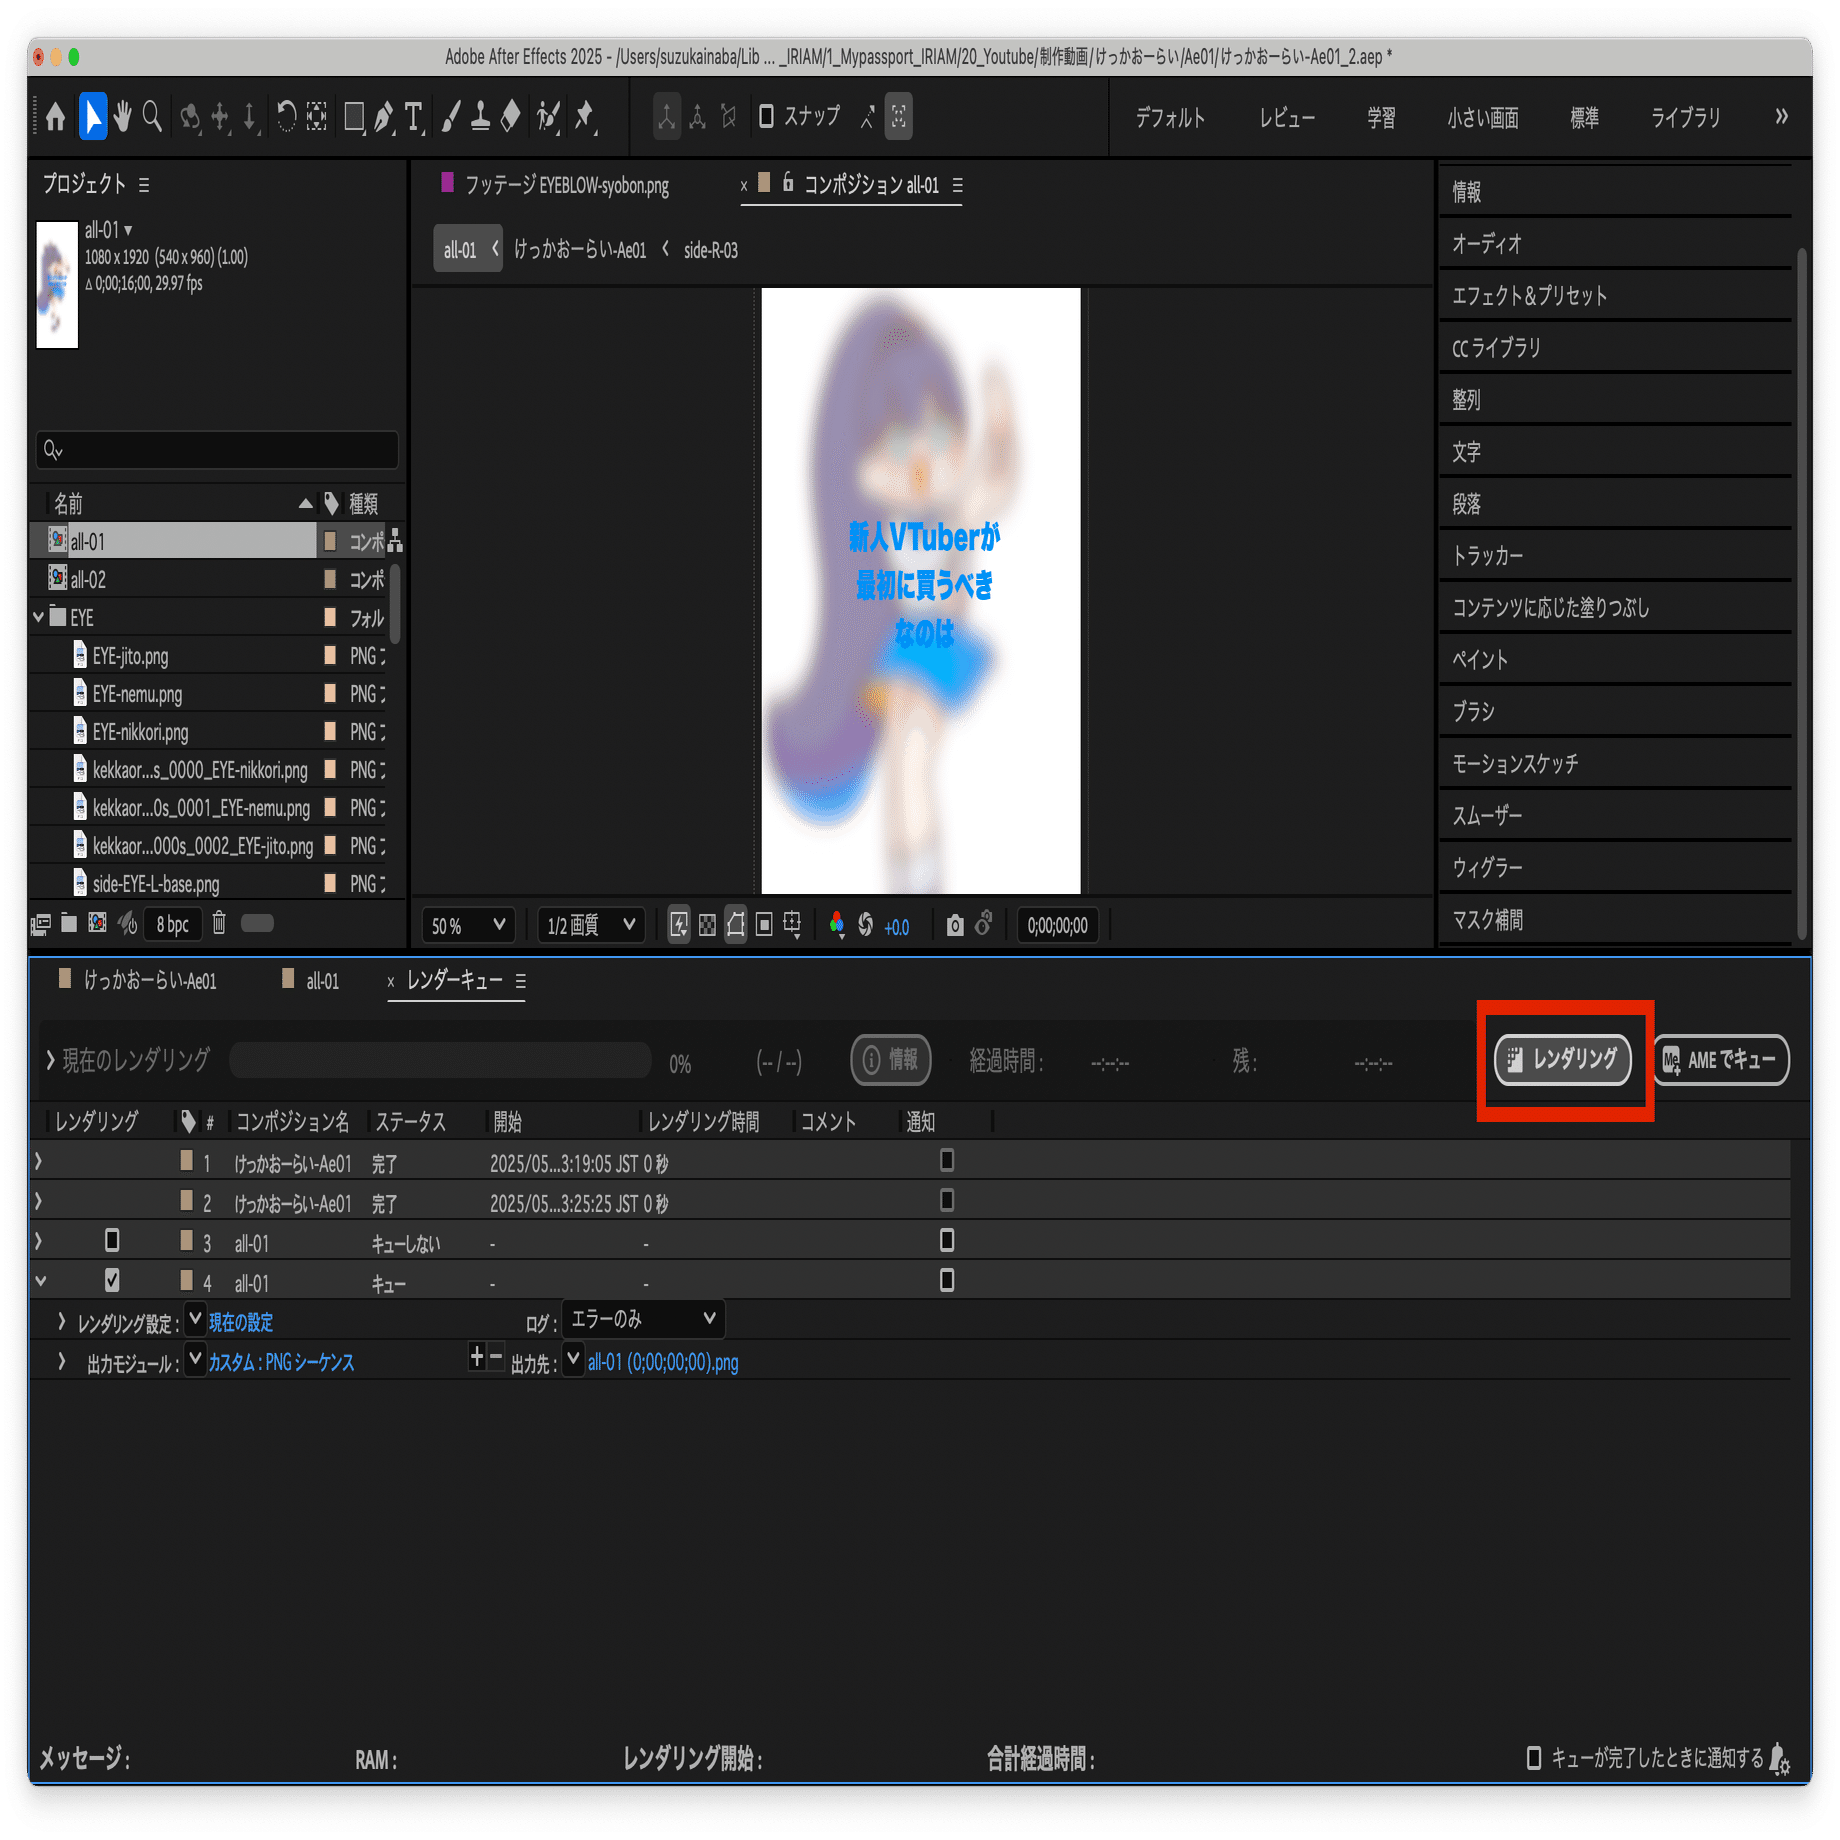The height and width of the screenshot is (1840, 1840).
Task: Open the grid and guide options icon
Action: (792, 925)
